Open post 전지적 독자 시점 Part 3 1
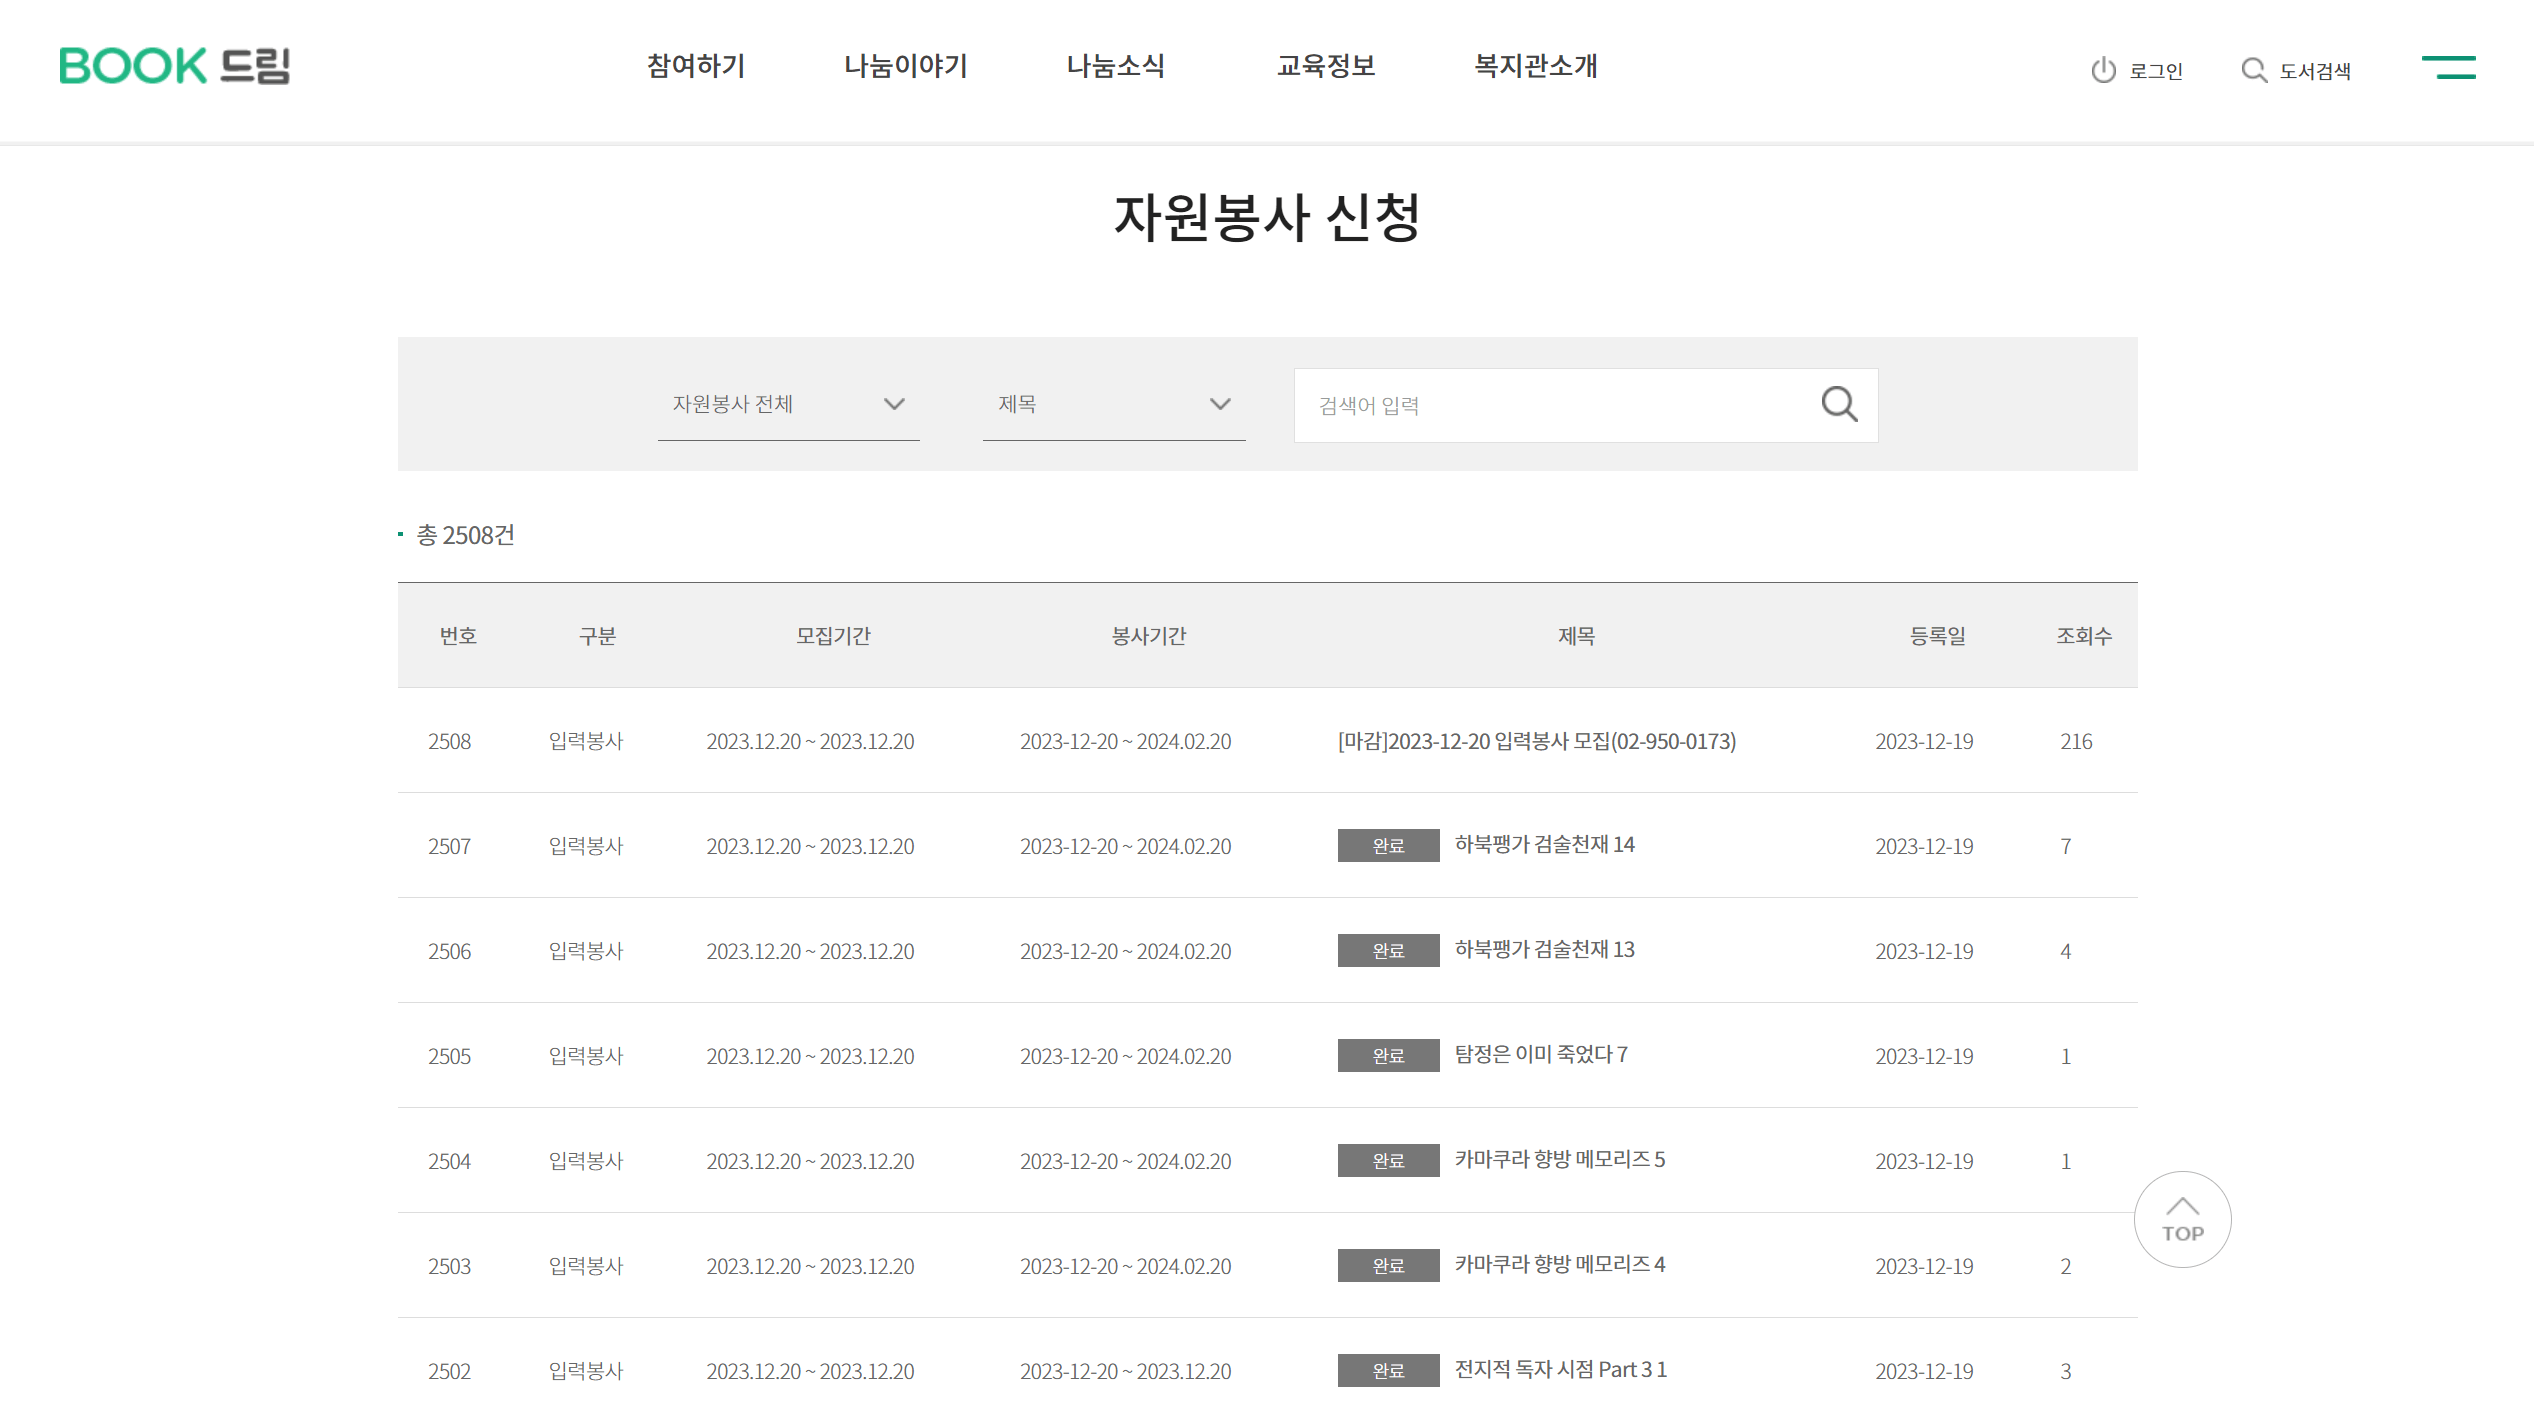 tap(1561, 1370)
